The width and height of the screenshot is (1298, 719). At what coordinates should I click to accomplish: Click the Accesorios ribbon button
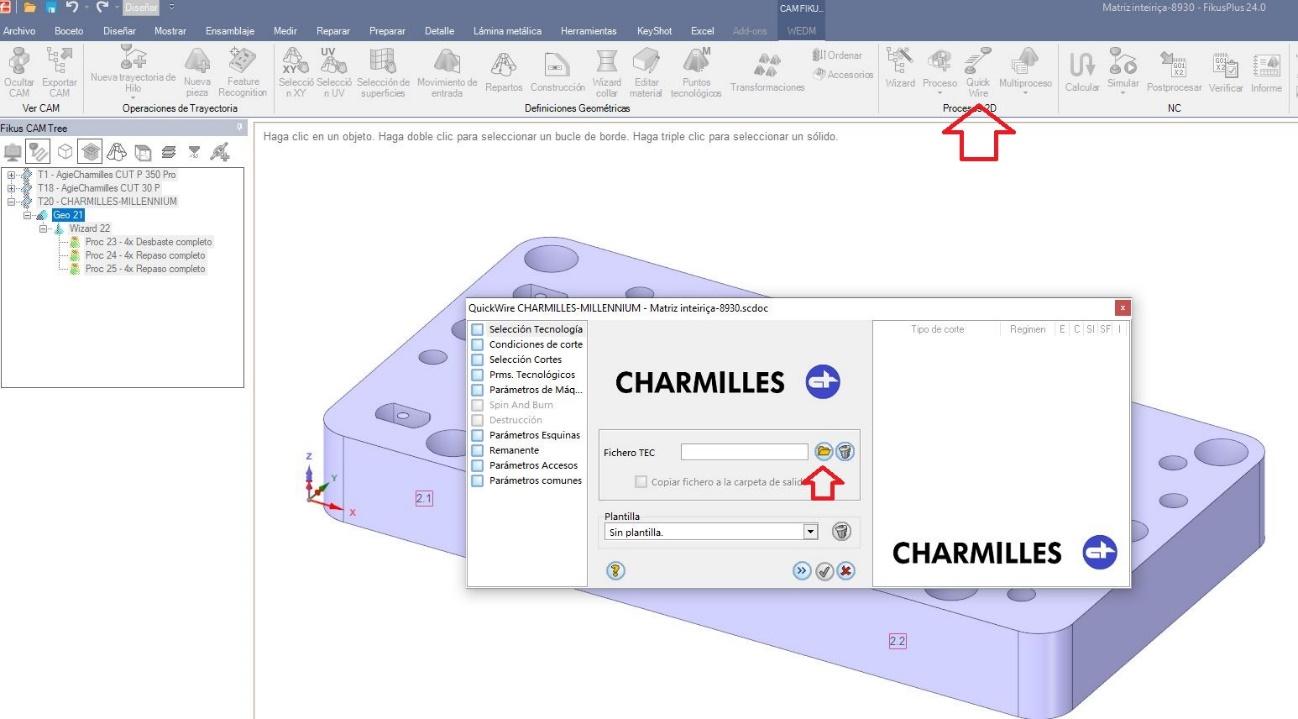click(x=843, y=75)
